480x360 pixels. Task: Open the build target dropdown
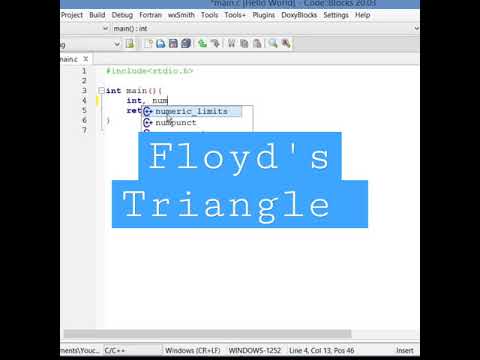point(117,44)
